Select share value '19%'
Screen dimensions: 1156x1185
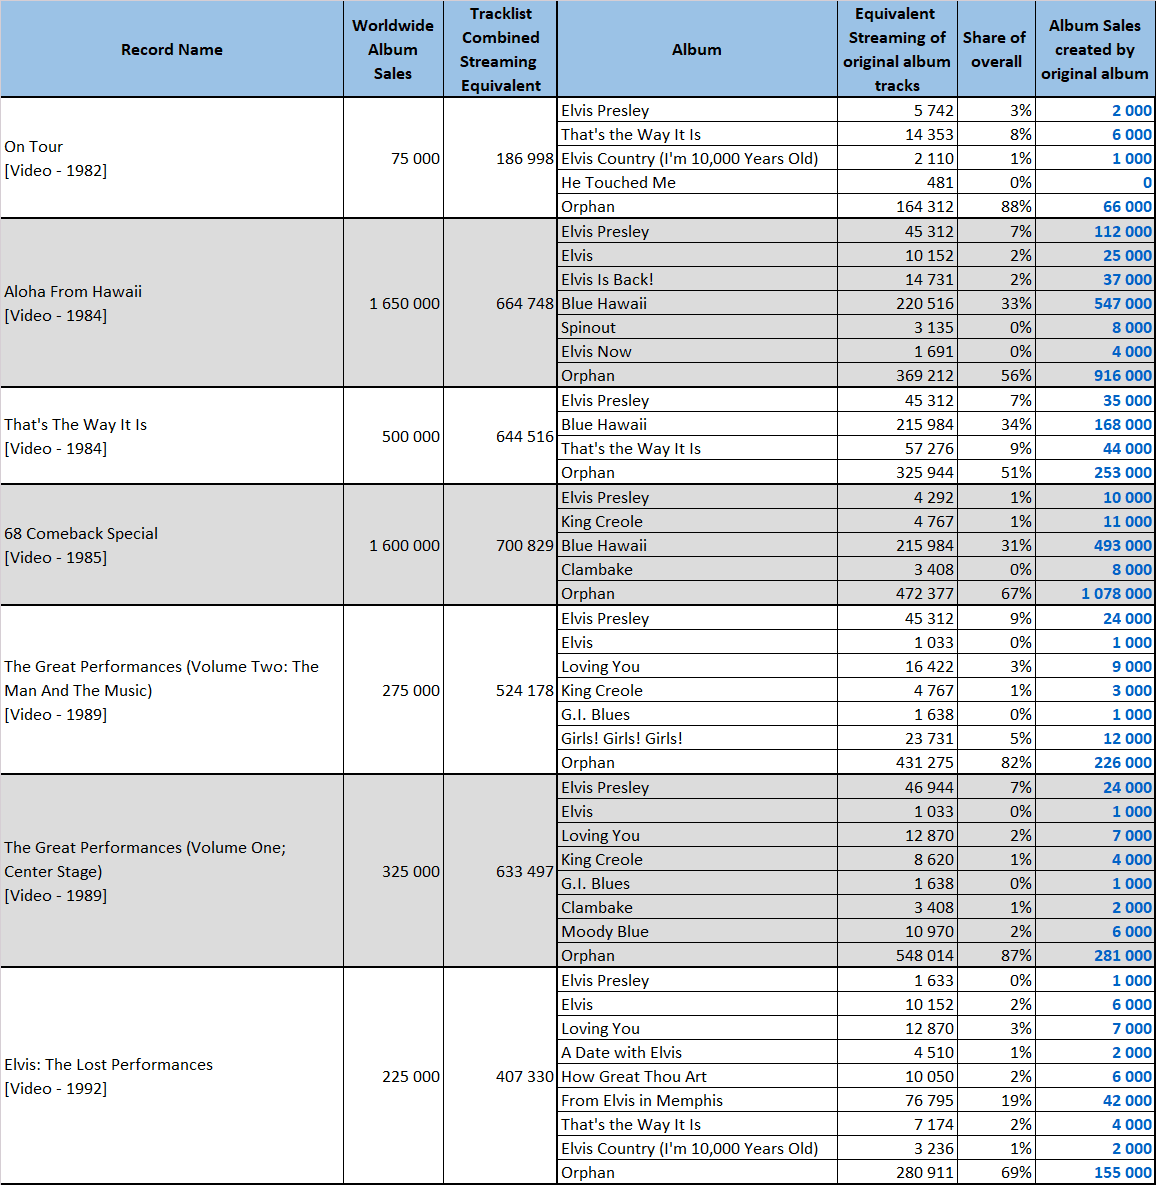click(x=1017, y=1100)
